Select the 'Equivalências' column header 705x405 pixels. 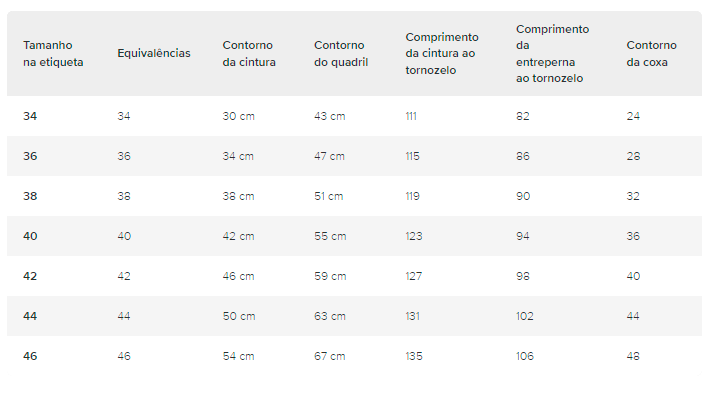coord(154,53)
